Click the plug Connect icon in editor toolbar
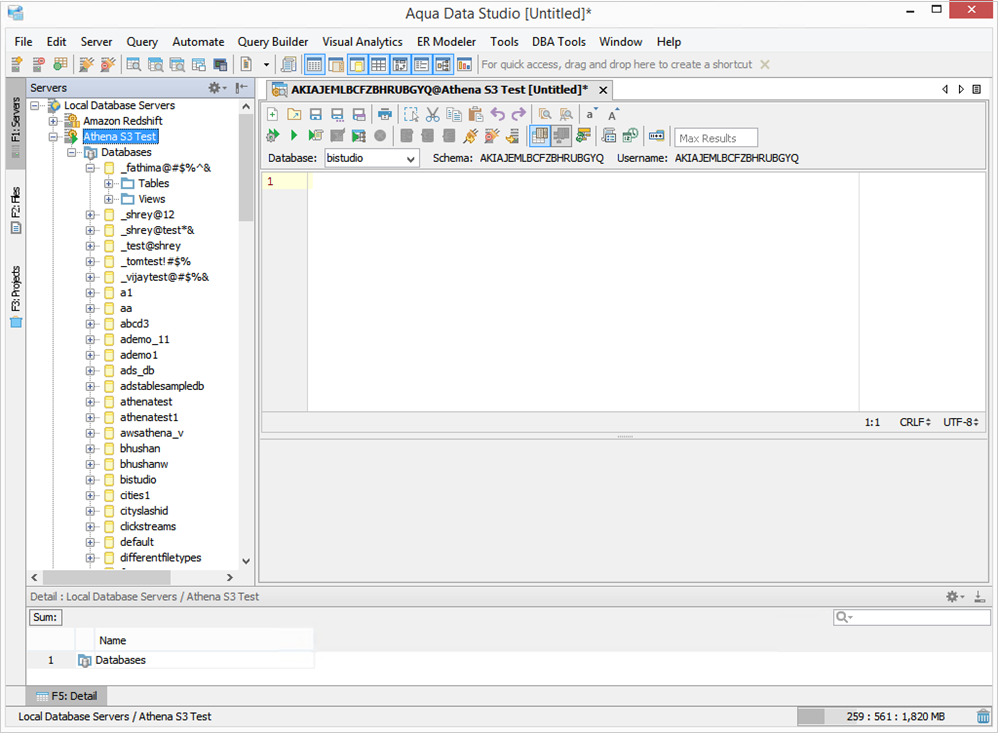The width and height of the screenshot is (998, 733). pyautogui.click(x=470, y=135)
